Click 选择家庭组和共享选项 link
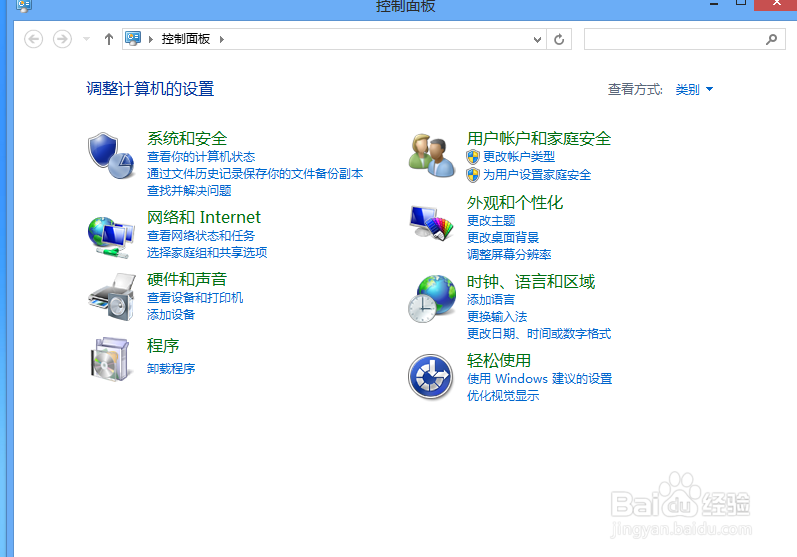The image size is (797, 557). [x=207, y=253]
